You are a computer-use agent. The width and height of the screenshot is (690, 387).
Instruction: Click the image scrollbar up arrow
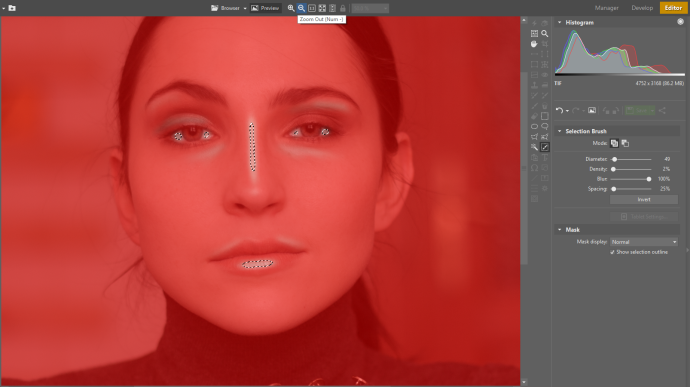tap(524, 20)
